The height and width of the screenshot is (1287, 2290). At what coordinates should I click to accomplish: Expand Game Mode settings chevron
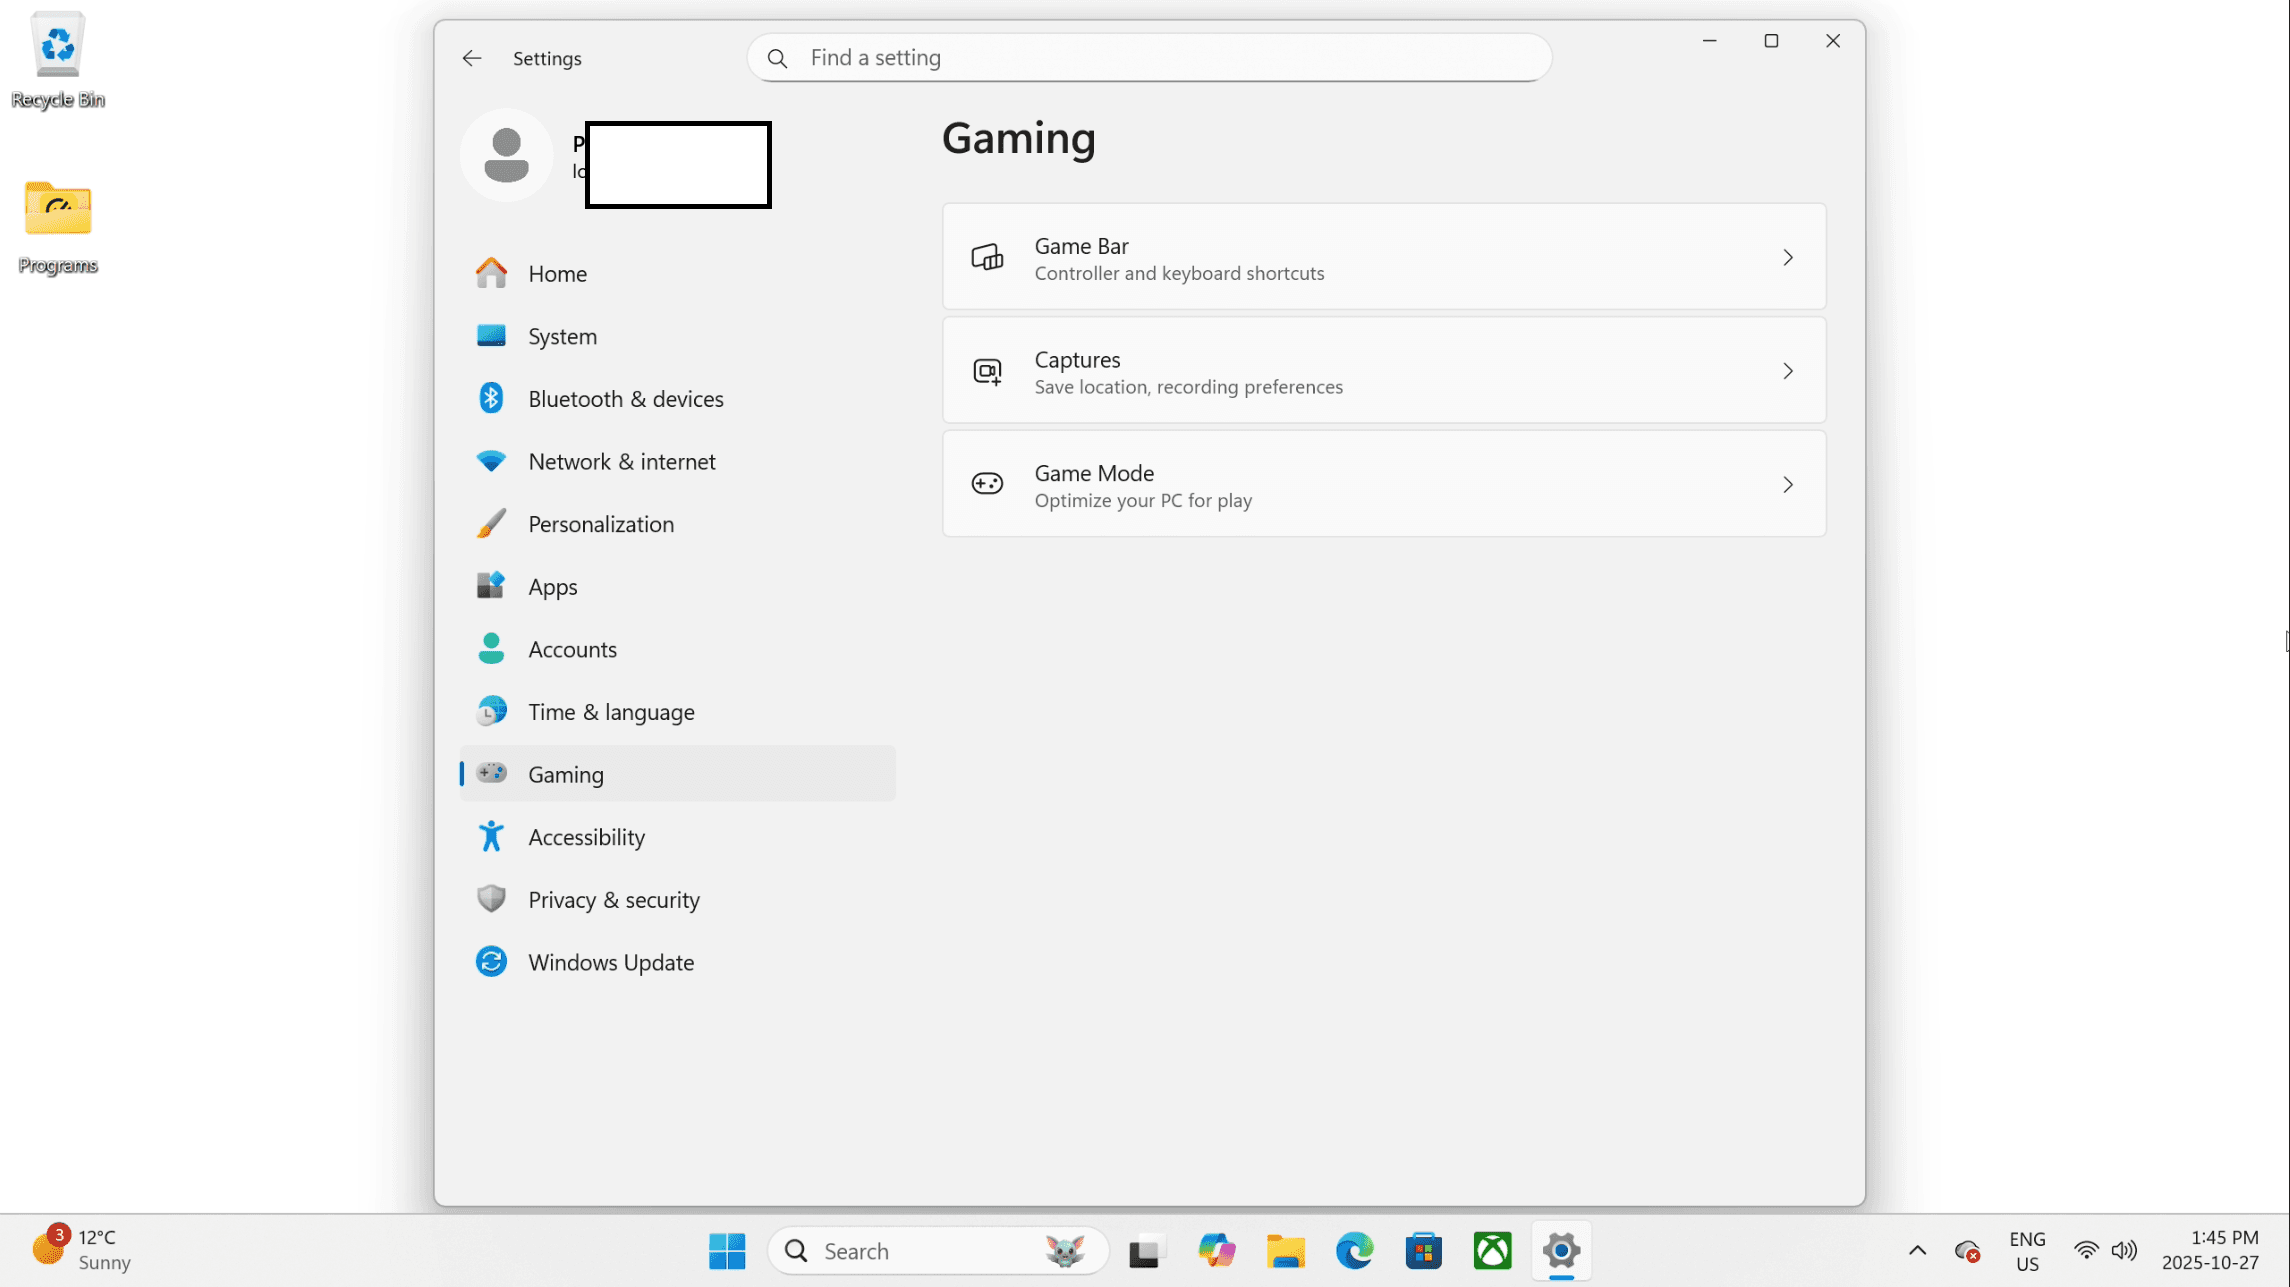(x=1788, y=485)
